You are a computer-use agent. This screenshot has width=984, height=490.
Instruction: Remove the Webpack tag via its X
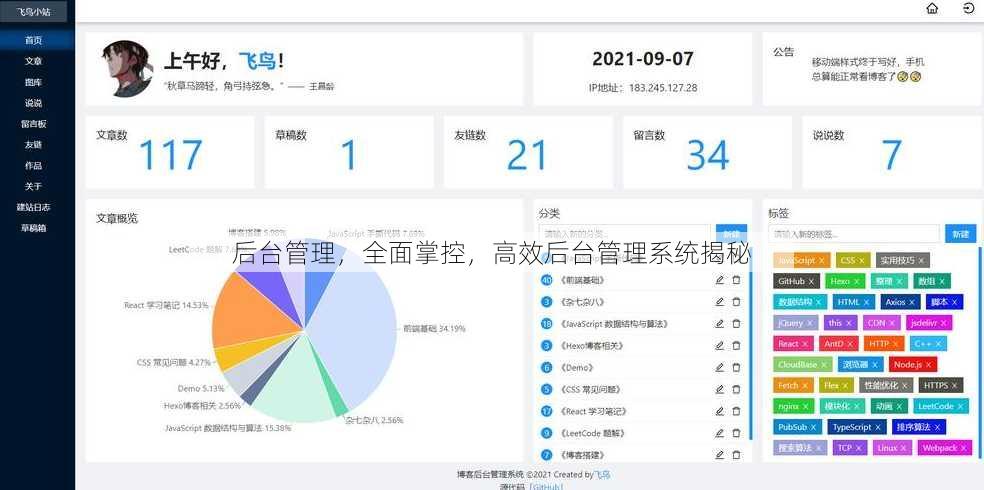click(x=964, y=448)
